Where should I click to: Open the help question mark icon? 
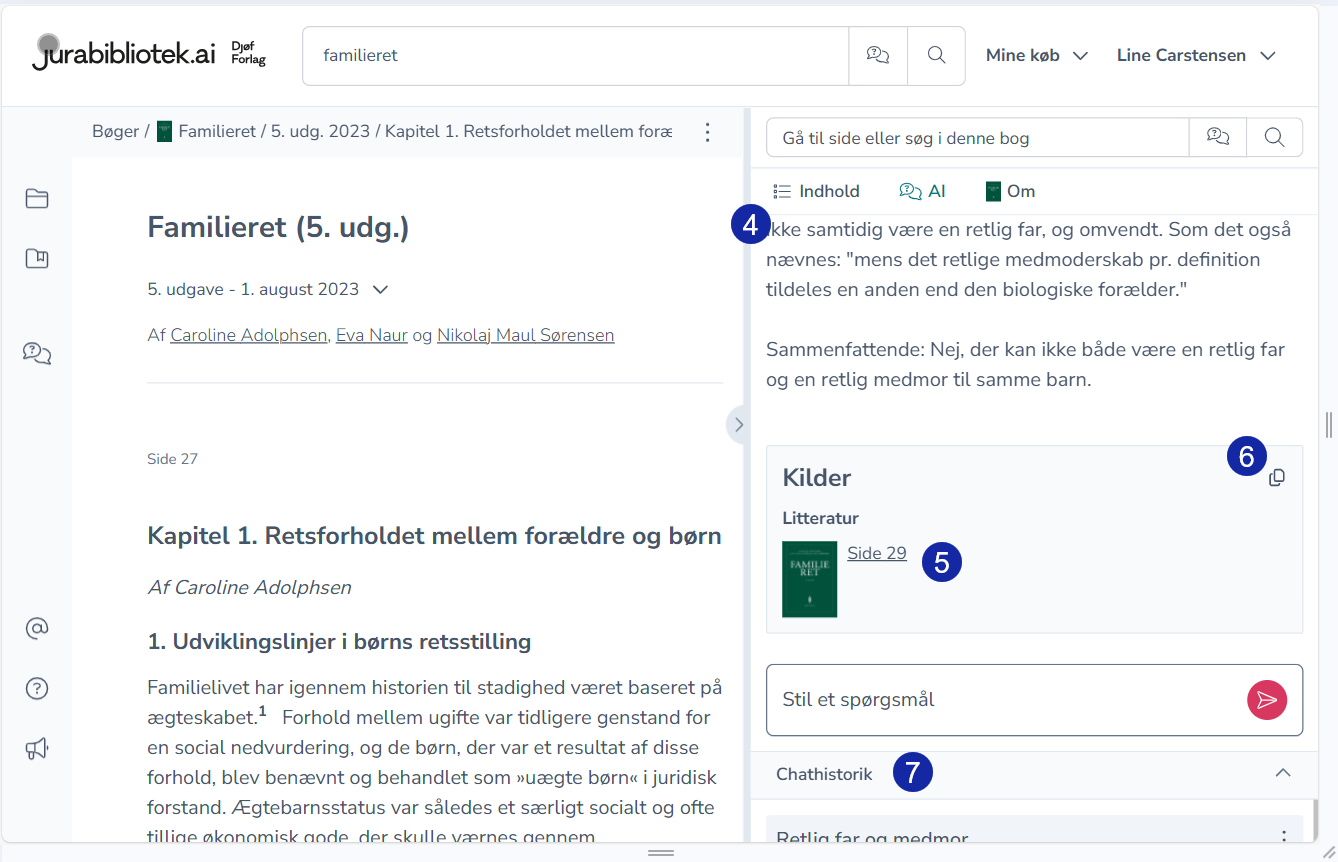pos(37,688)
